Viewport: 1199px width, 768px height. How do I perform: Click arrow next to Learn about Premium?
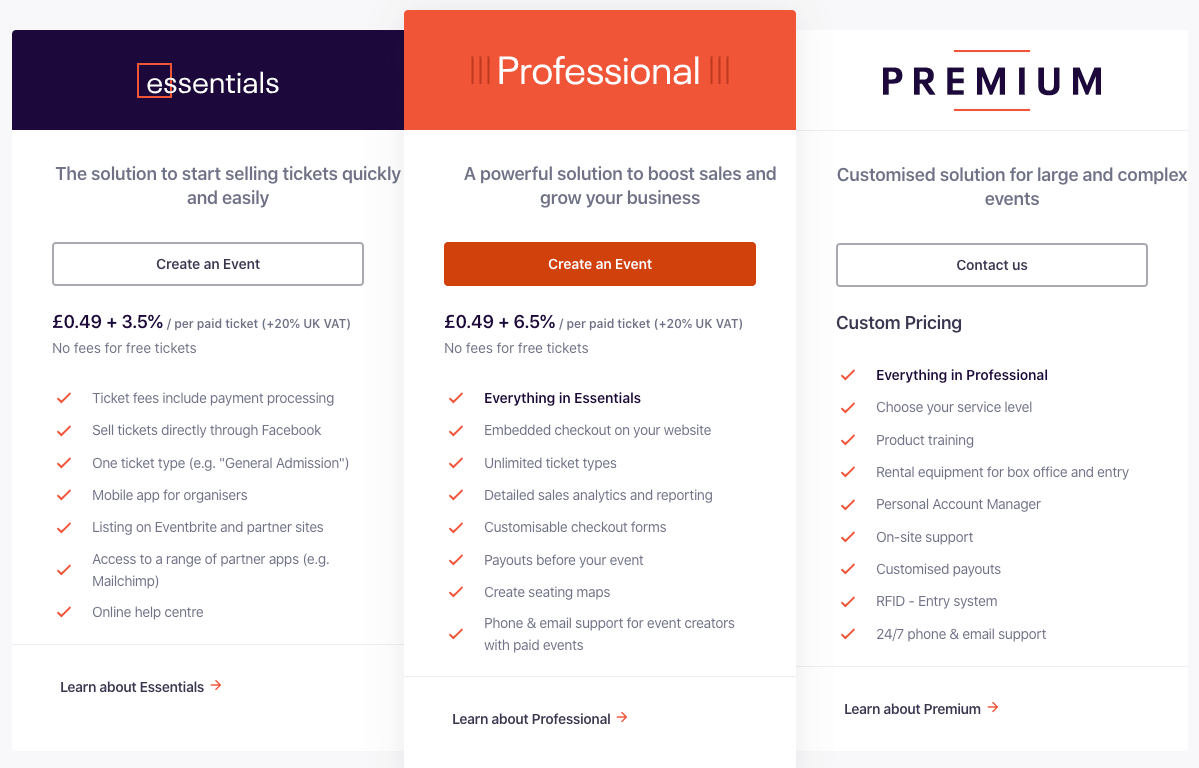[x=993, y=708]
